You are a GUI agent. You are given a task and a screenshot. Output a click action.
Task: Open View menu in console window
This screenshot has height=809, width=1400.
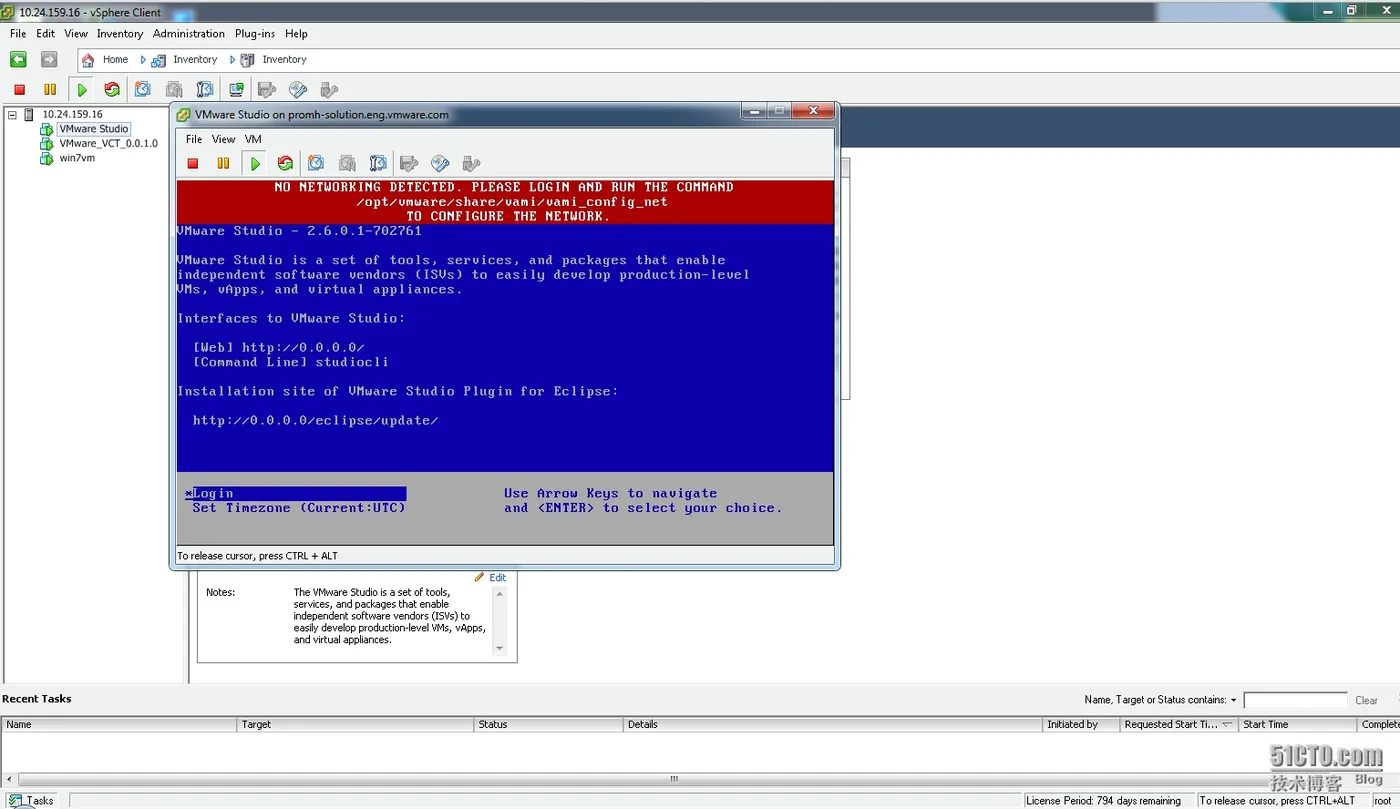click(x=224, y=139)
